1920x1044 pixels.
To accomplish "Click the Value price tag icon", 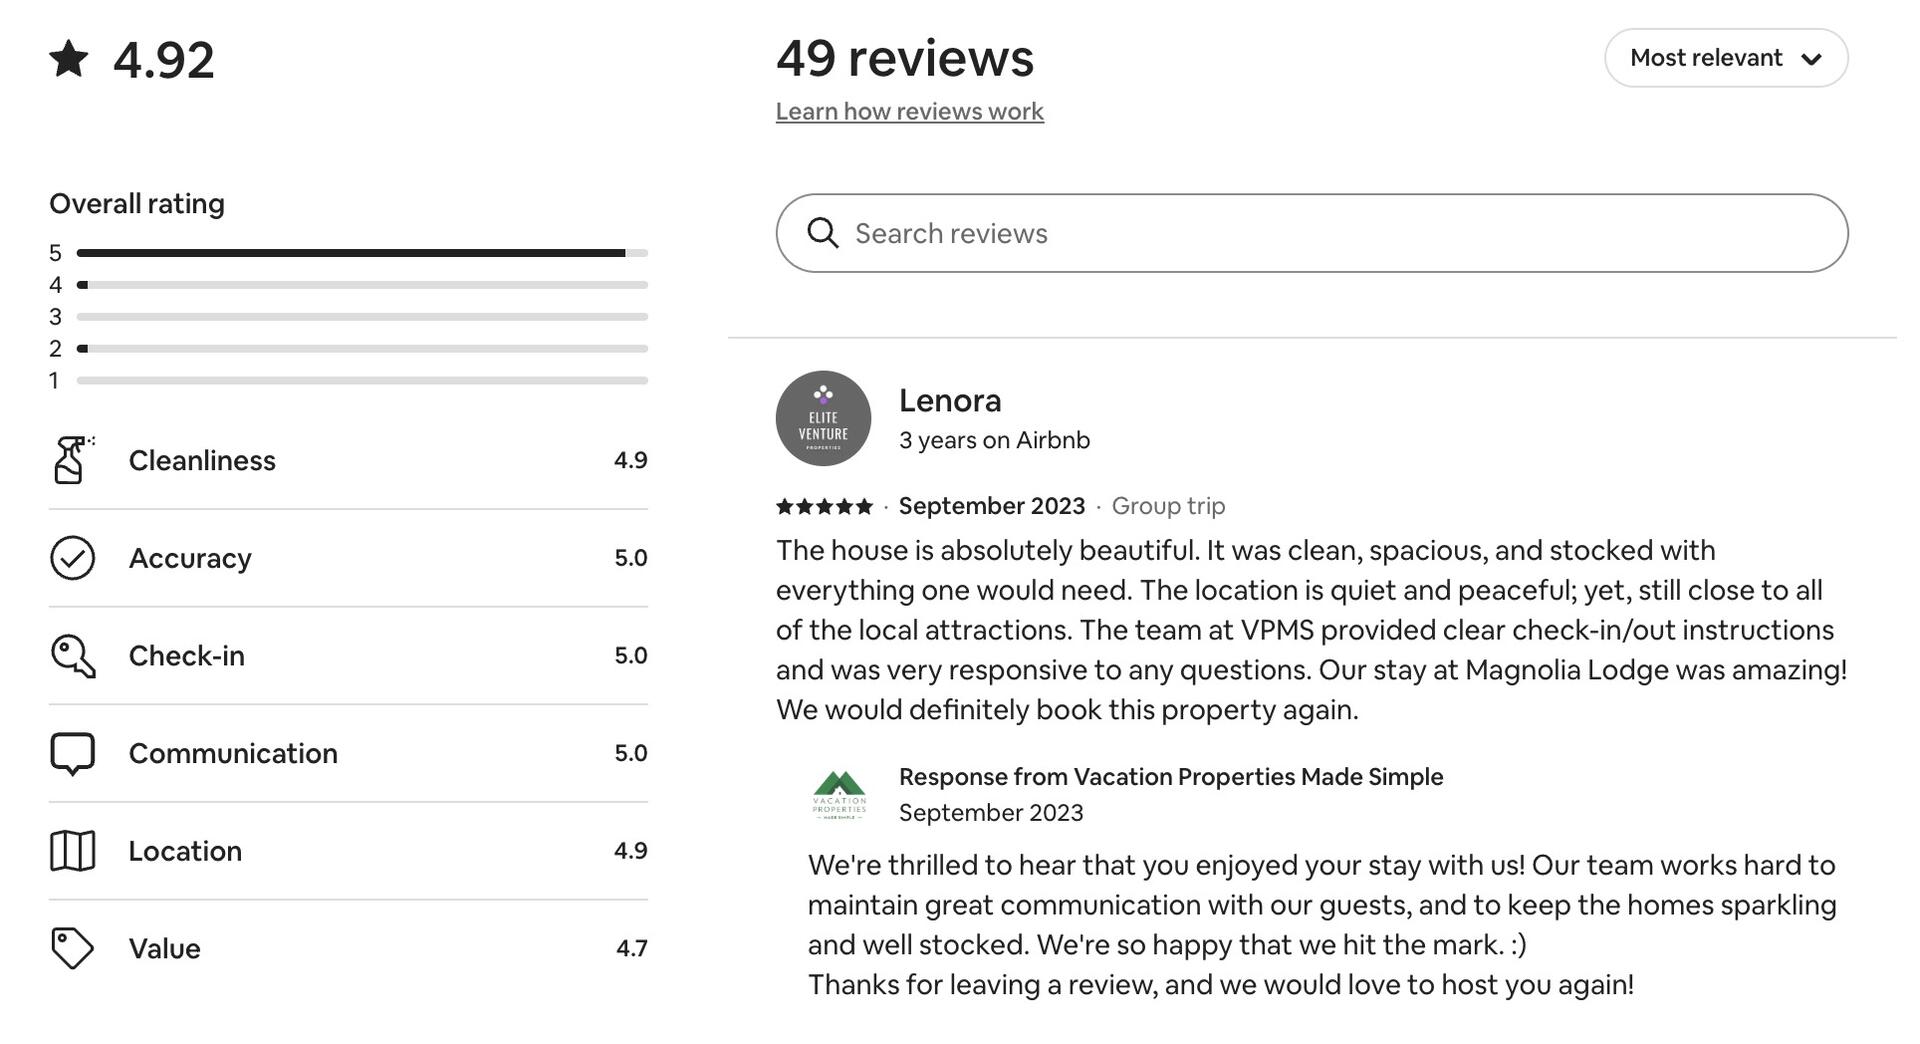I will tap(72, 948).
